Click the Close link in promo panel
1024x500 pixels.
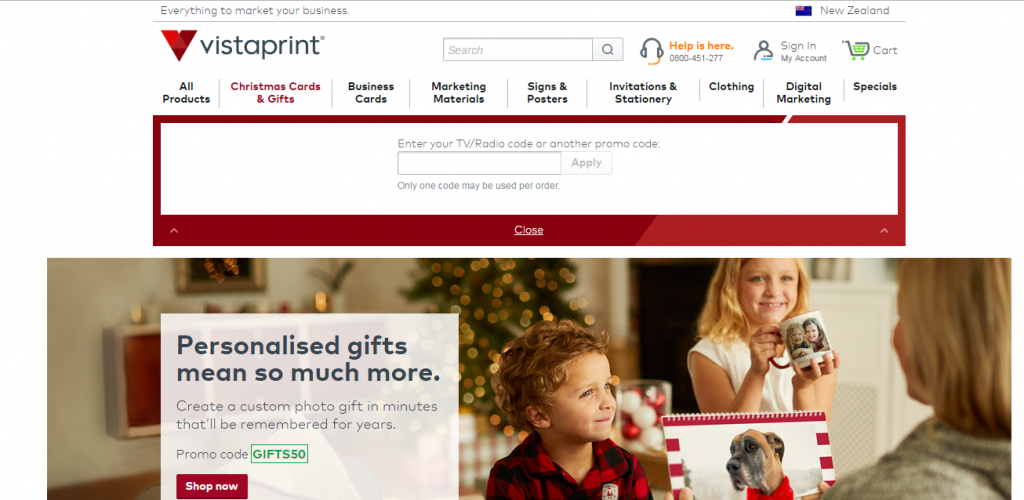click(x=528, y=230)
